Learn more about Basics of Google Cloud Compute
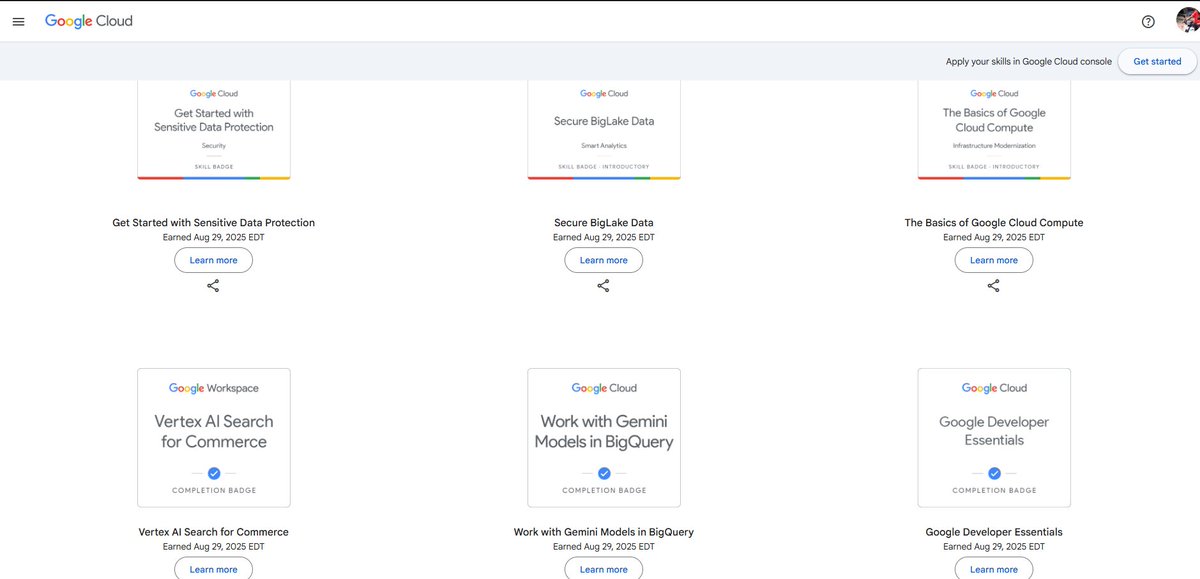Screen dimensions: 1200x579 coord(994,260)
